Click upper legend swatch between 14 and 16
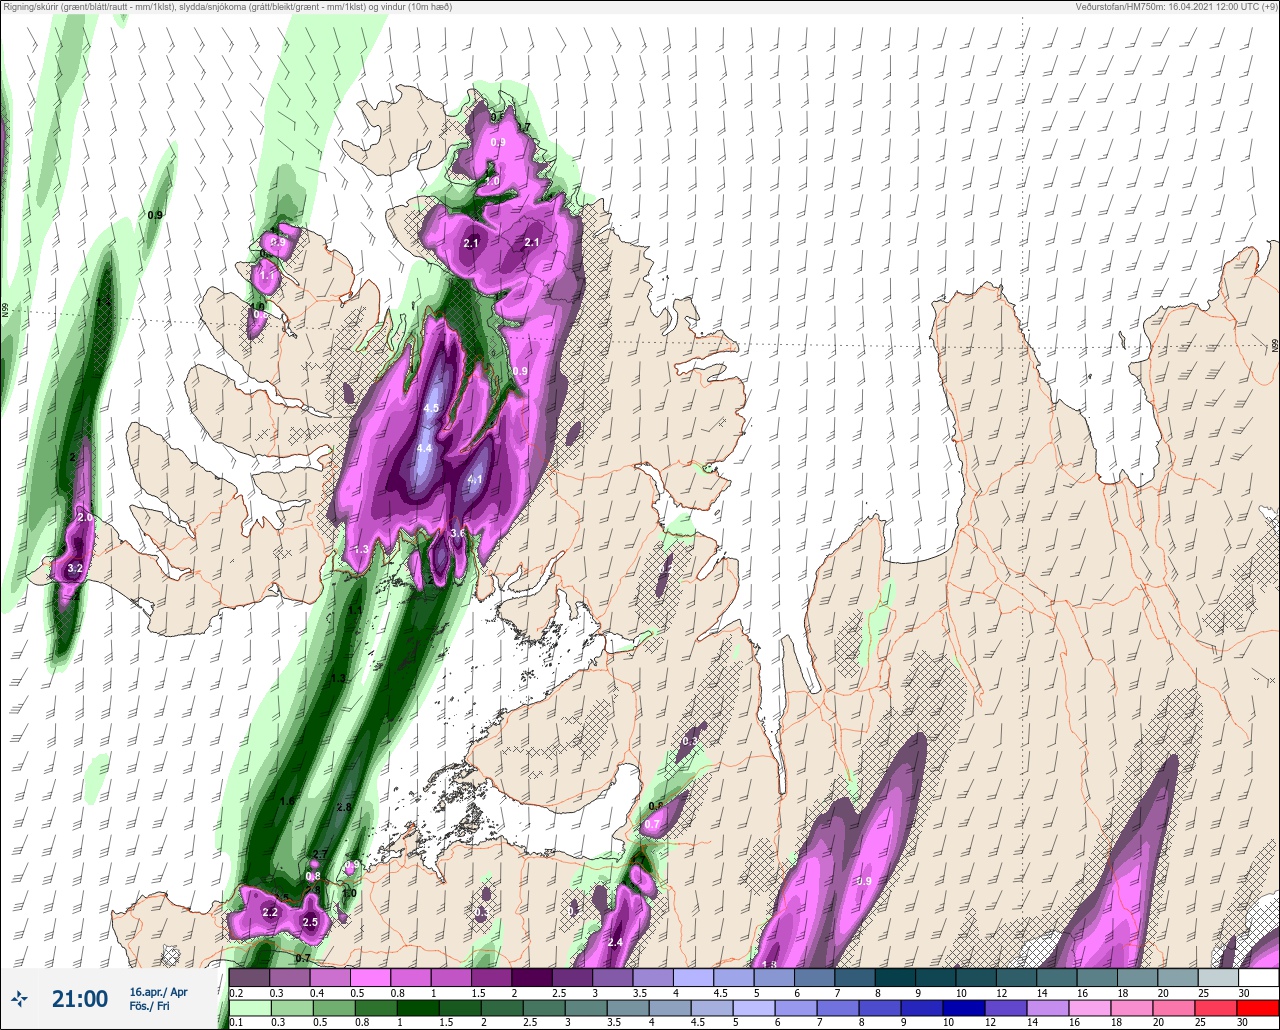This screenshot has width=1280, height=1030. [x=1056, y=977]
